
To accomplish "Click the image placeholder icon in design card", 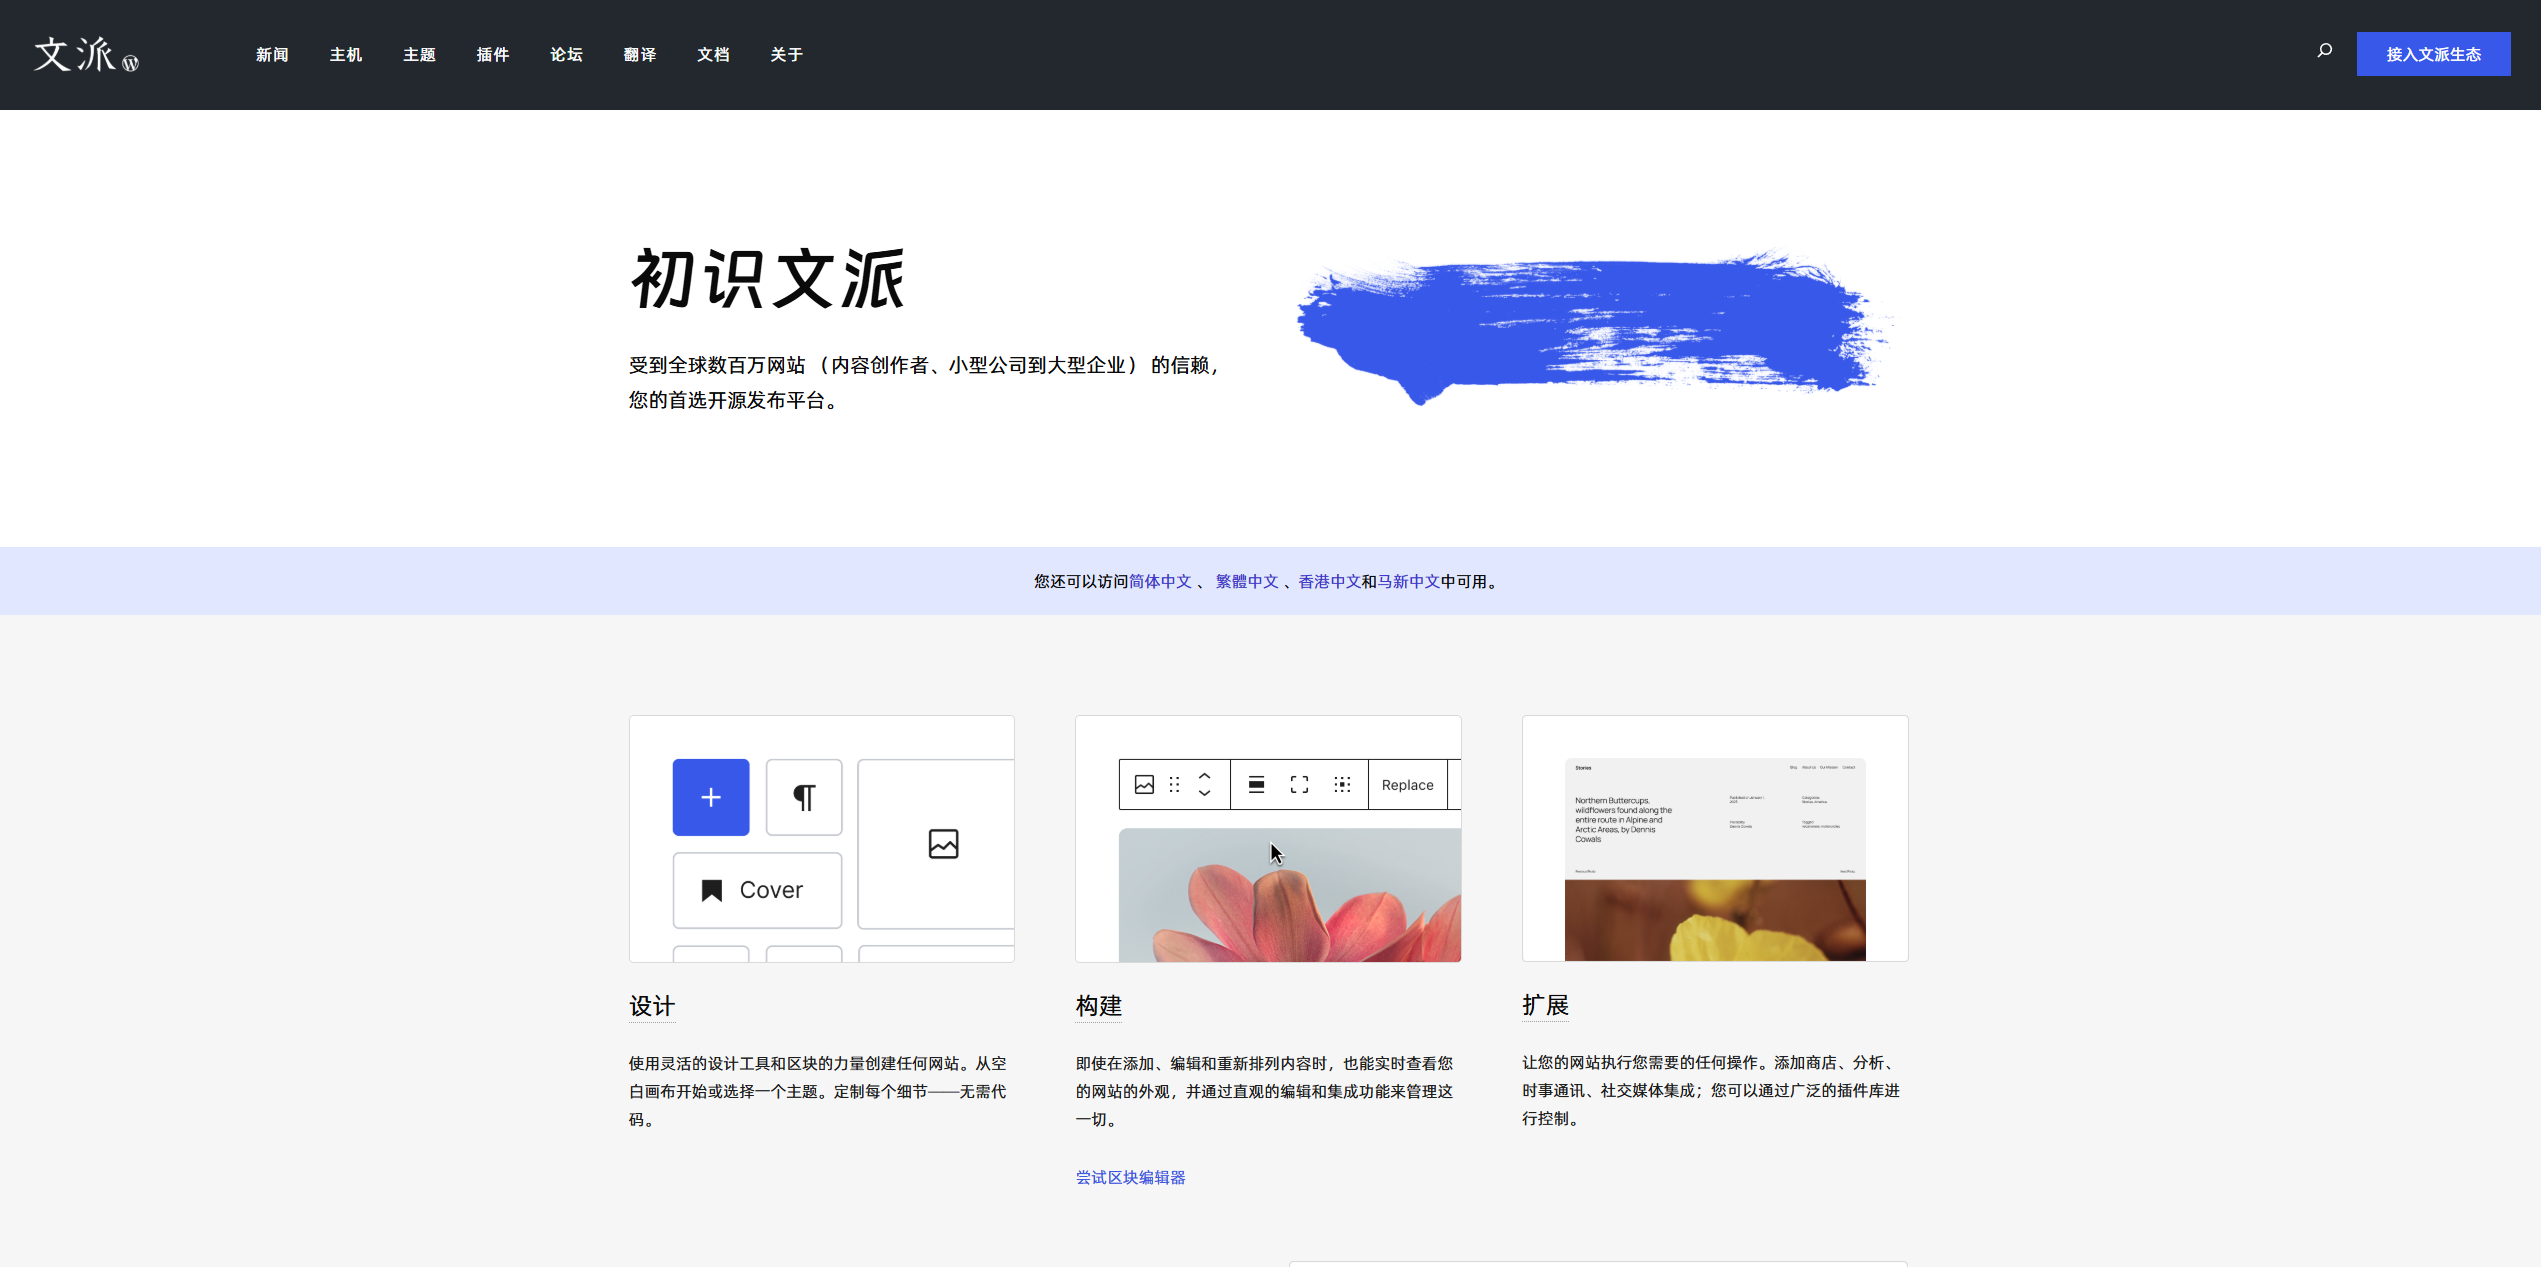I will point(943,844).
